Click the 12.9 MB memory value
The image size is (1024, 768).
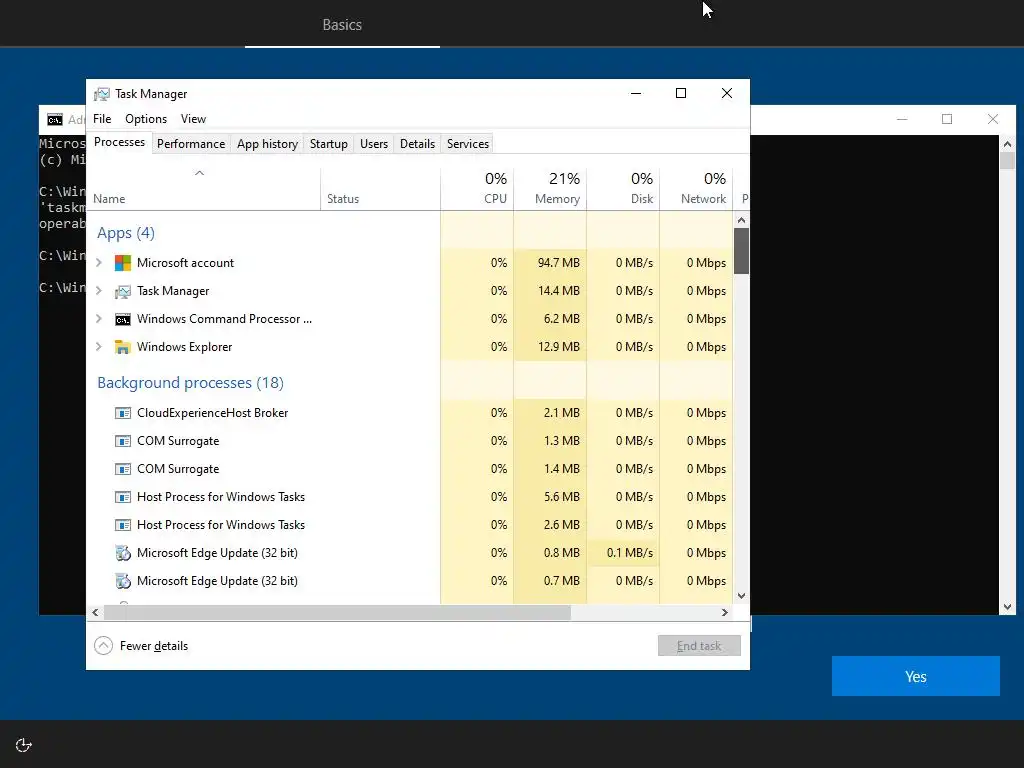tap(558, 347)
